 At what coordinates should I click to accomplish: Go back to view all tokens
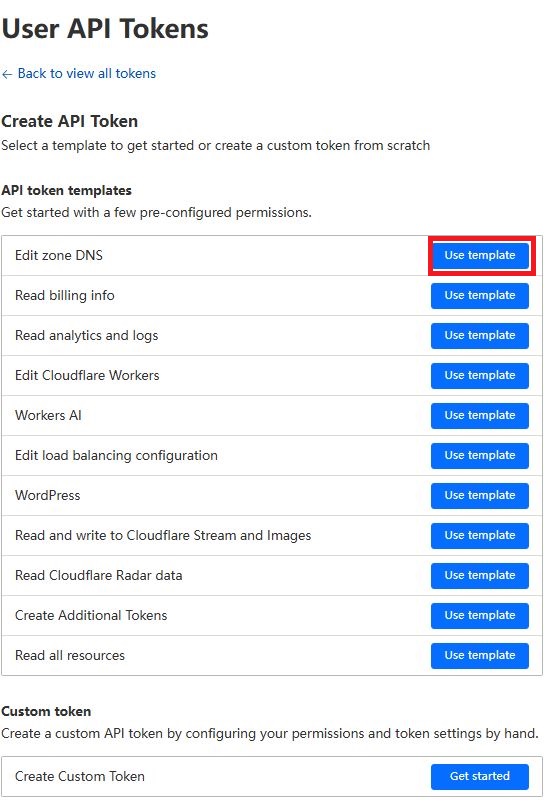pyautogui.click(x=87, y=73)
